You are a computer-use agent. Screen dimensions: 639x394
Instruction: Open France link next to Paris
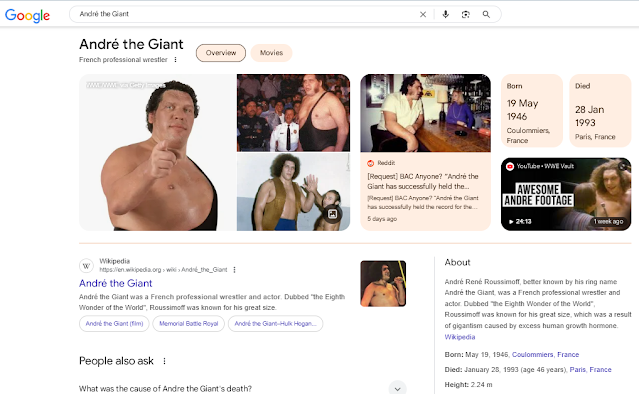[600, 370]
